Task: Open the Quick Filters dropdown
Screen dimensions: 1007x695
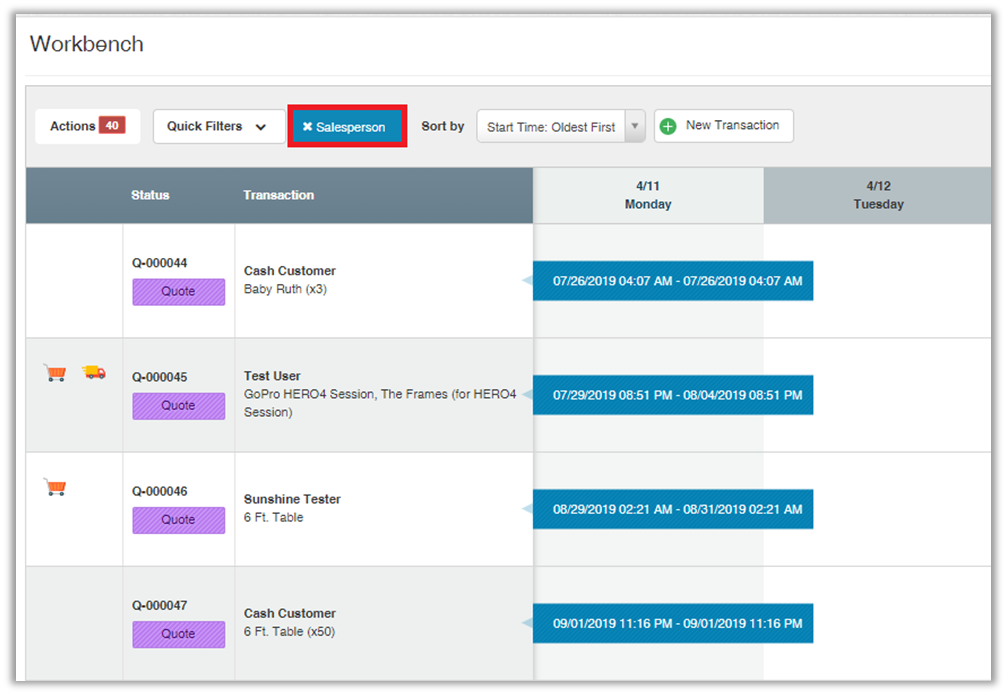Action: tap(218, 127)
